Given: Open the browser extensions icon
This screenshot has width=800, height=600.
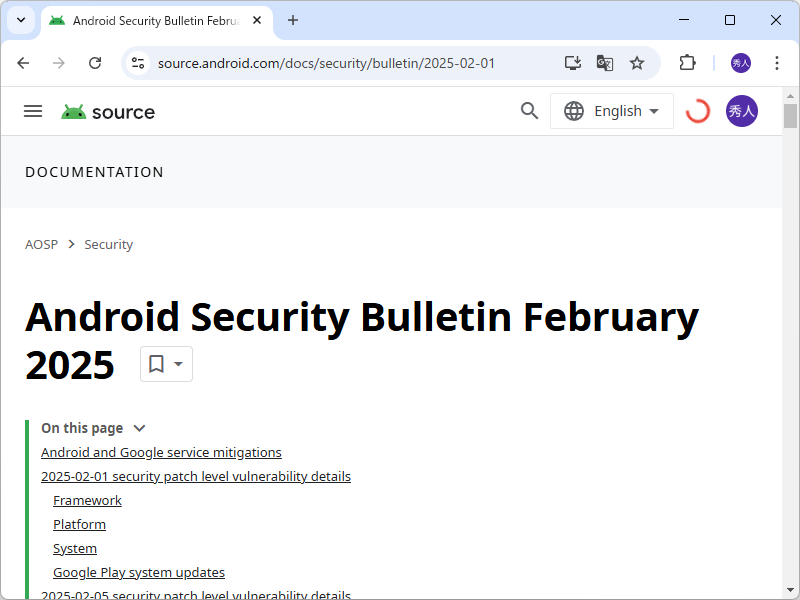Looking at the screenshot, I should point(687,62).
